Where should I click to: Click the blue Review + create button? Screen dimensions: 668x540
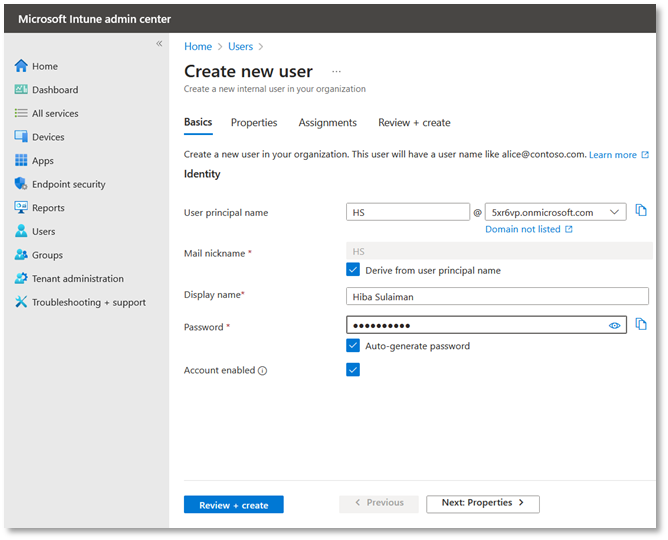click(233, 505)
